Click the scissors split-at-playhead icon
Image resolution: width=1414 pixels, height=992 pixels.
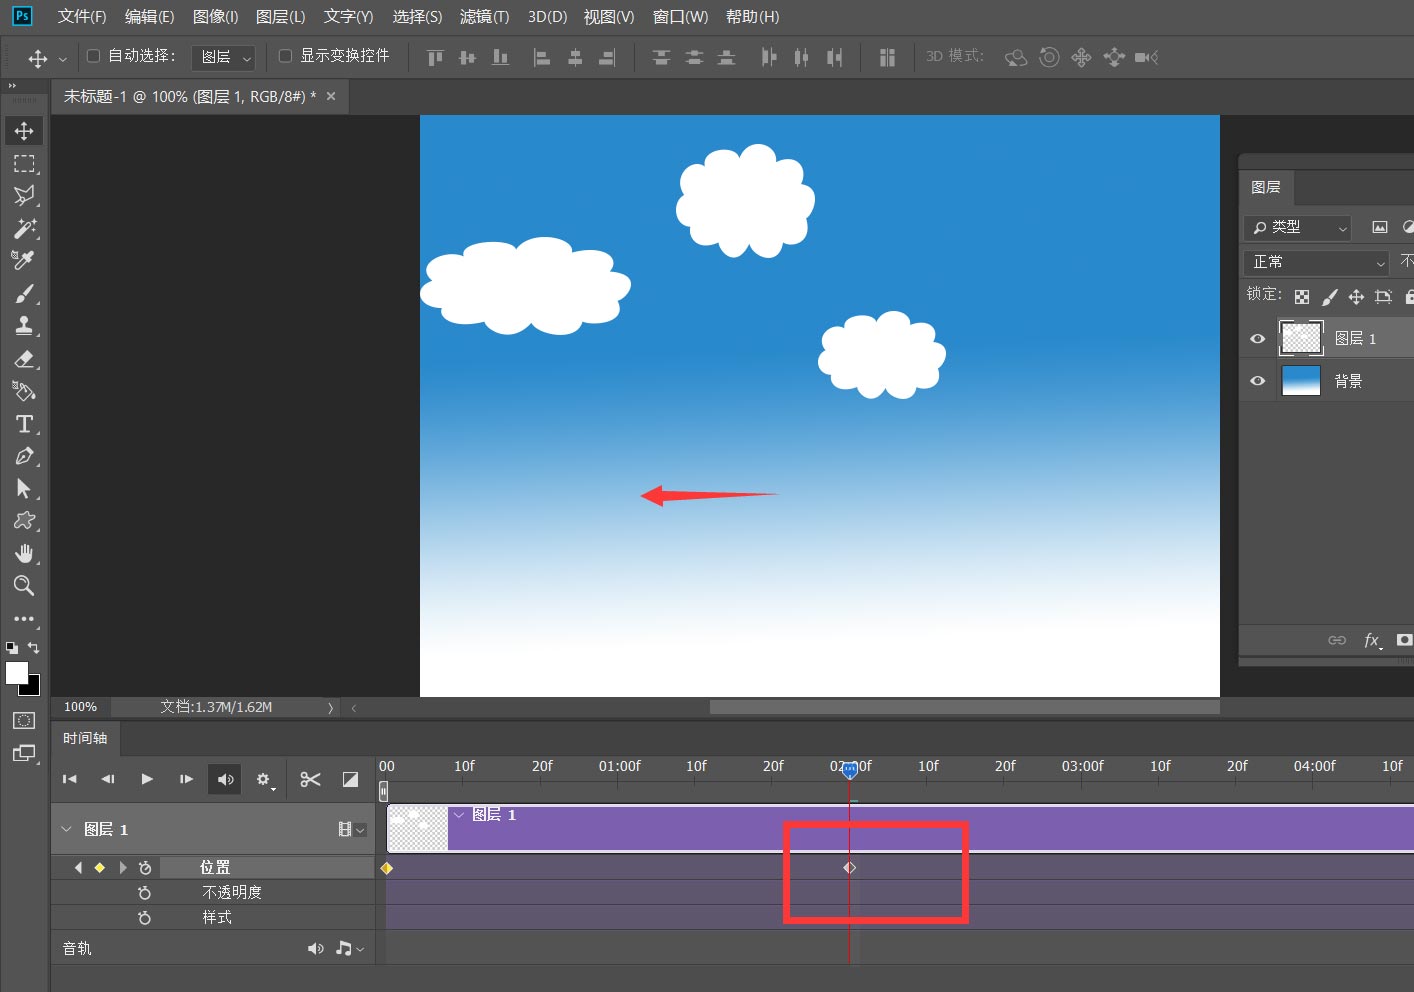(310, 780)
